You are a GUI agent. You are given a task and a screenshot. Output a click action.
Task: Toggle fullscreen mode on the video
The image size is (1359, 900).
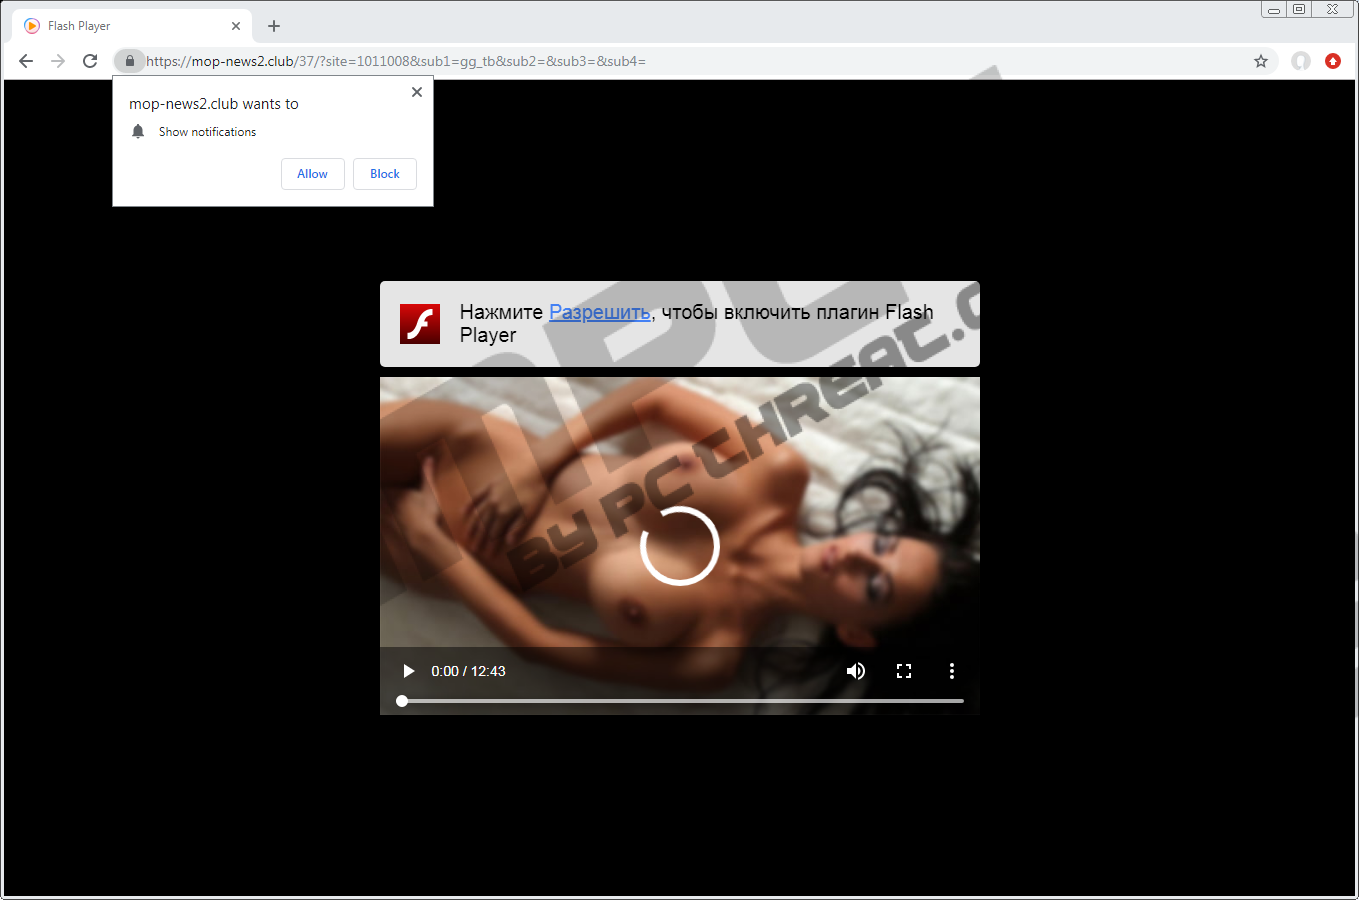point(904,671)
